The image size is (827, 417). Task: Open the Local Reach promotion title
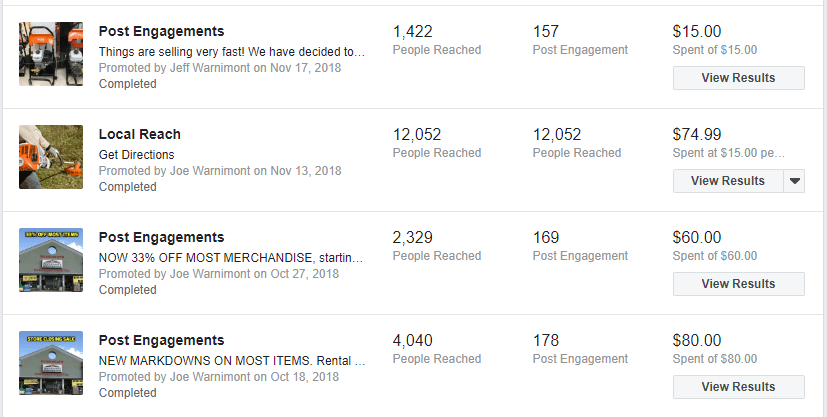click(140, 134)
